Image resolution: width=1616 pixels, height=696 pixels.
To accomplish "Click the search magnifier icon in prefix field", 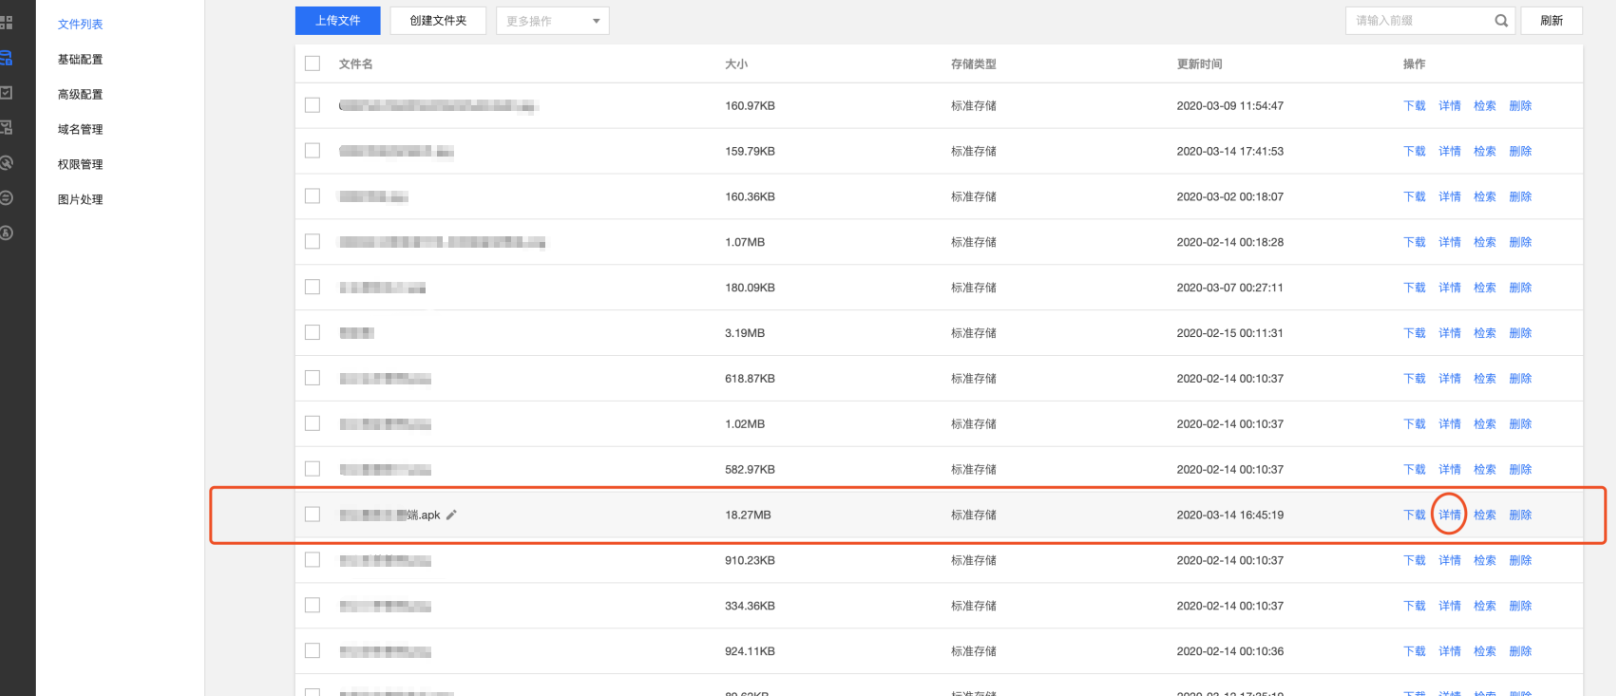I will (x=1501, y=21).
